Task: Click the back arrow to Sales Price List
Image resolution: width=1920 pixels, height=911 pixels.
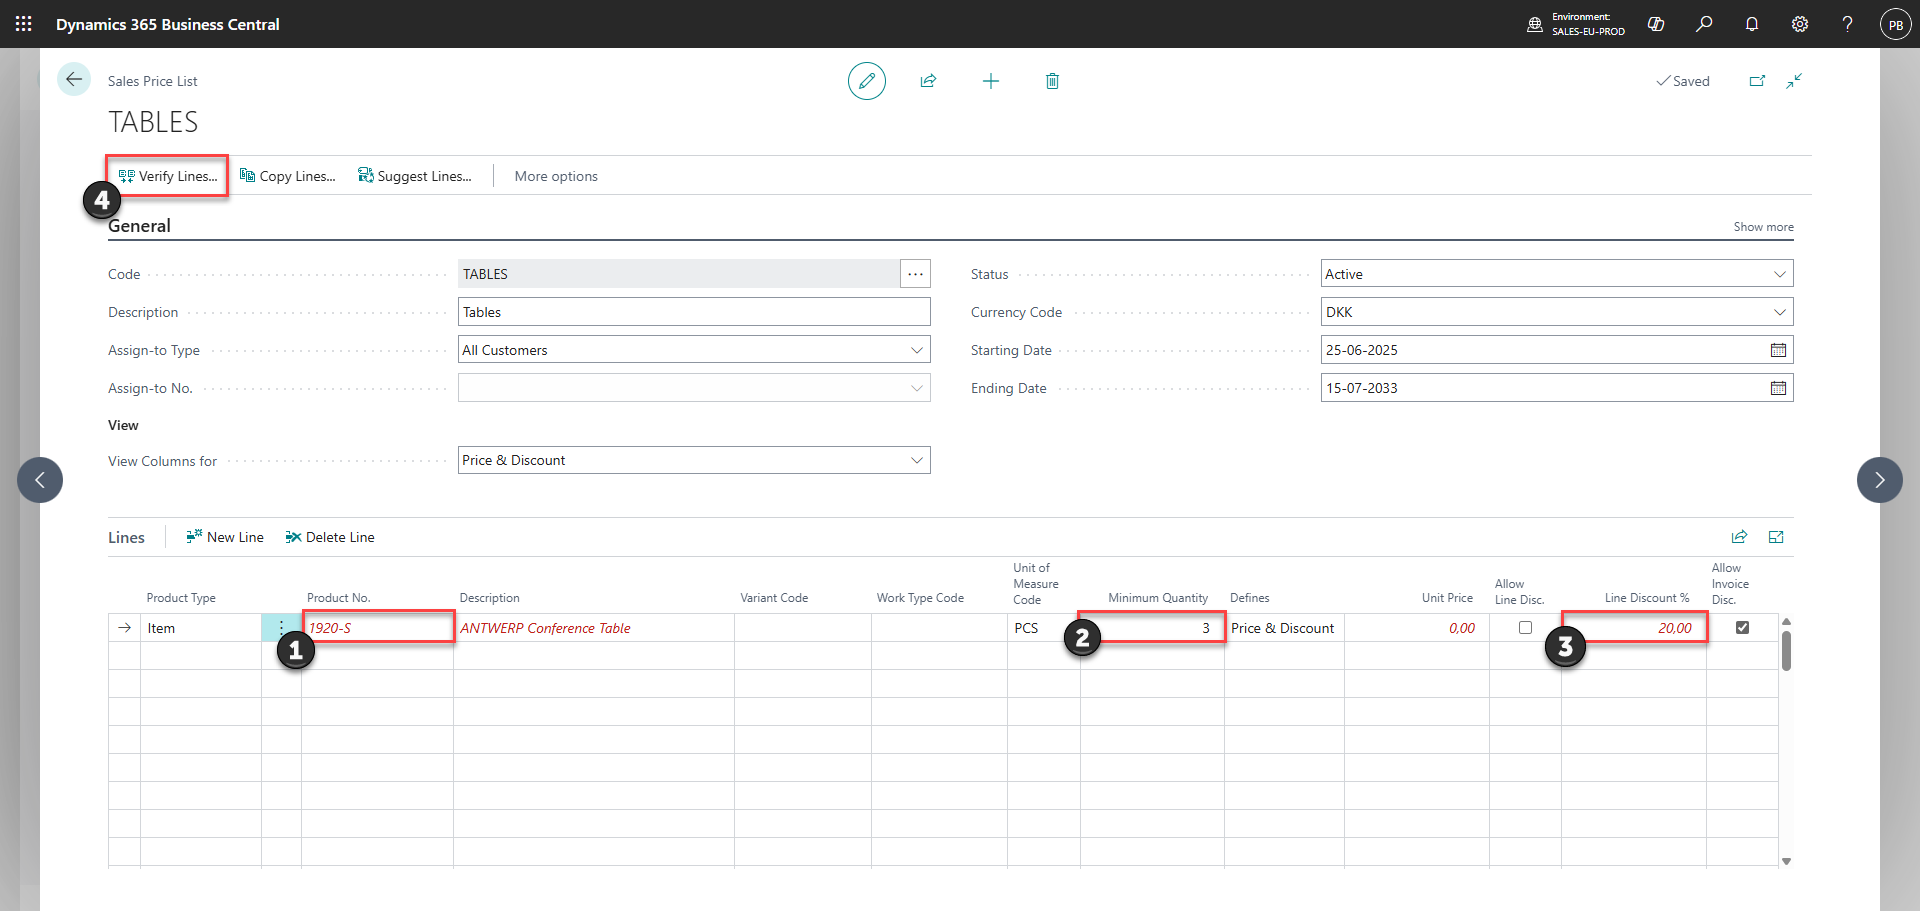Action: pyautogui.click(x=74, y=79)
